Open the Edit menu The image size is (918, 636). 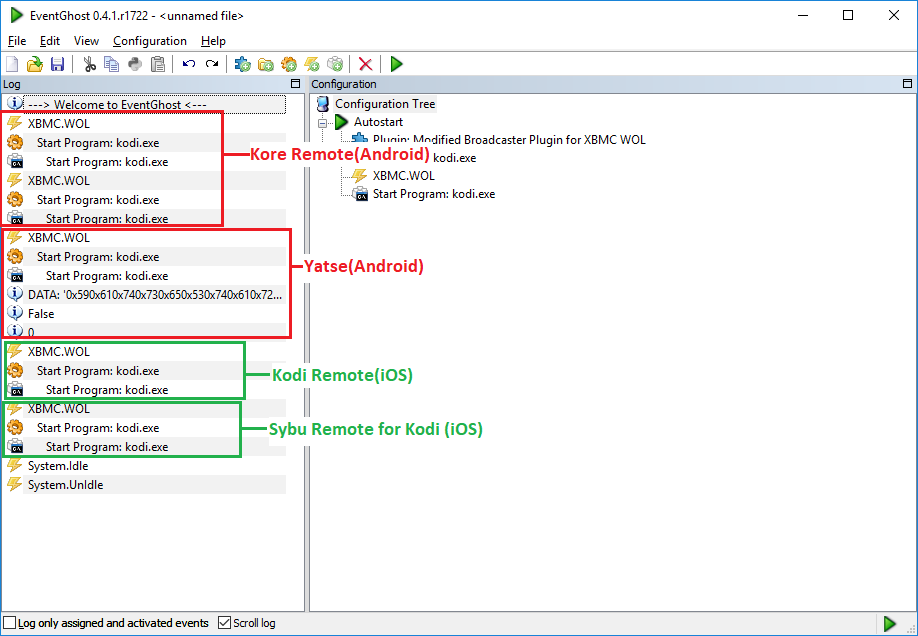click(x=50, y=41)
